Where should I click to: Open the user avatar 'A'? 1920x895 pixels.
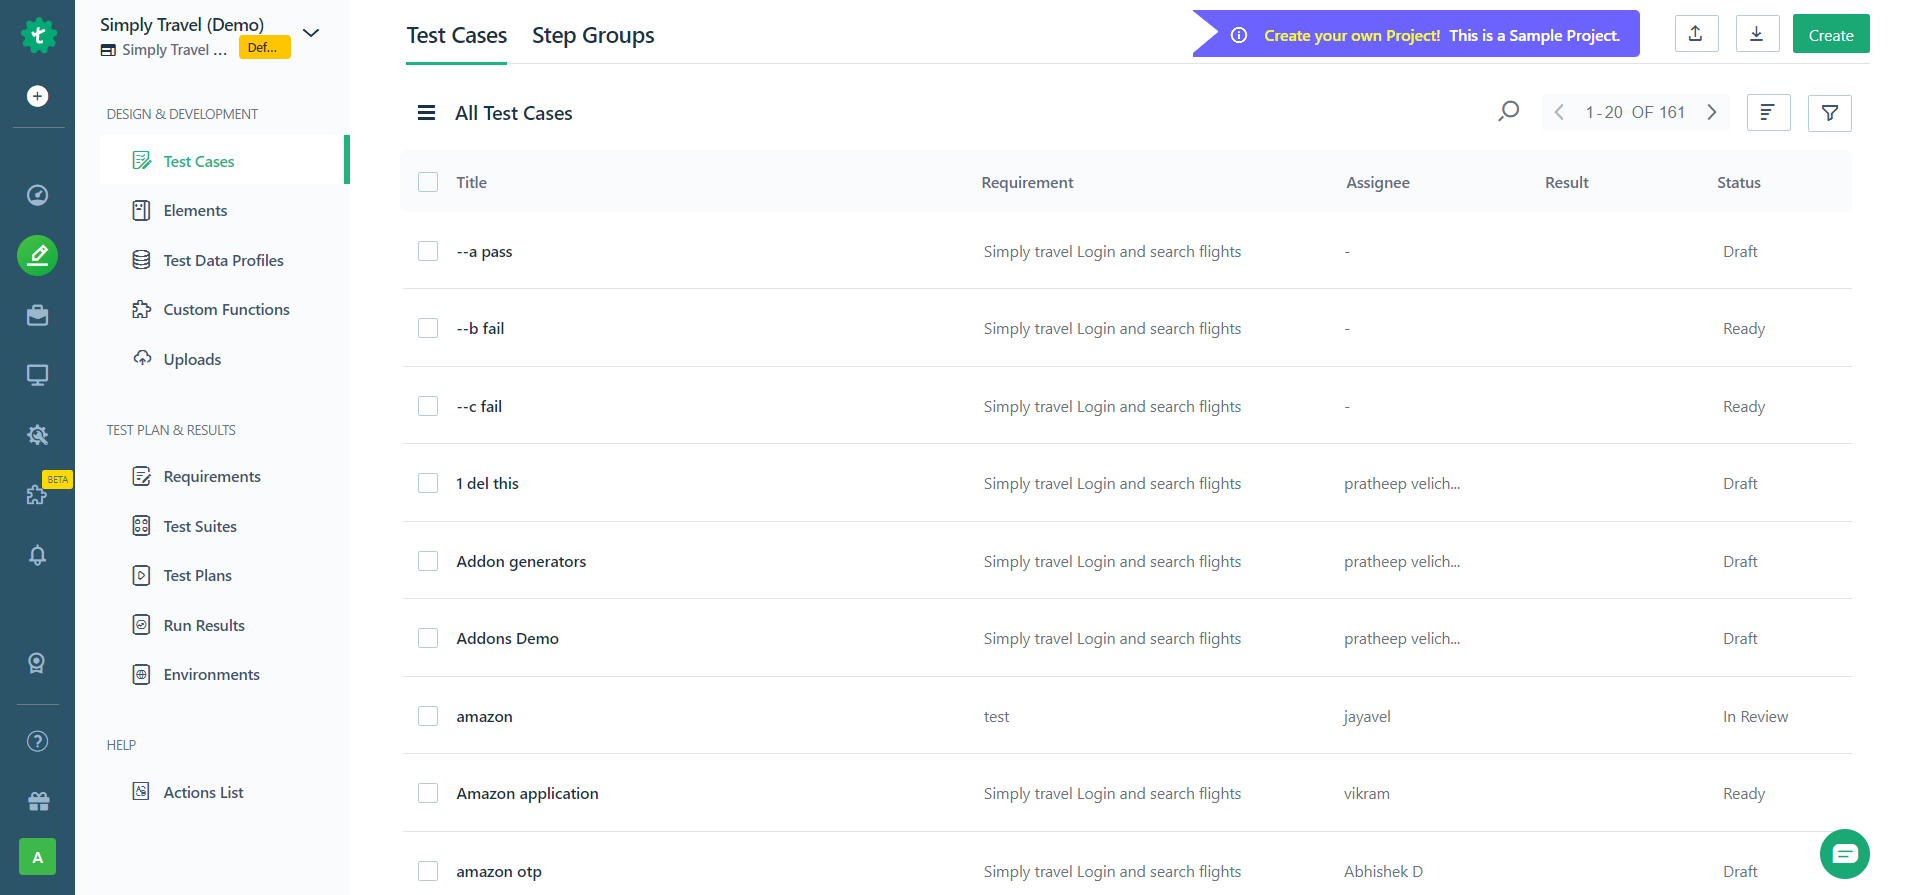pos(38,857)
